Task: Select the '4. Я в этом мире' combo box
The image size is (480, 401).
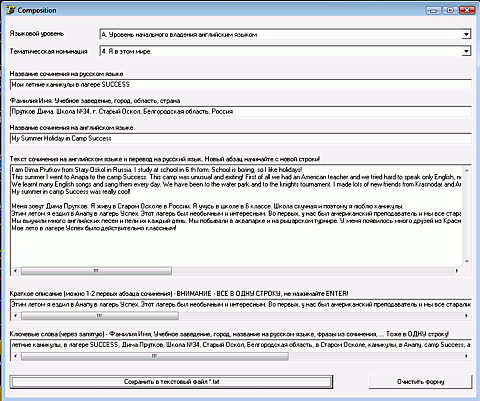Action: coord(285,51)
